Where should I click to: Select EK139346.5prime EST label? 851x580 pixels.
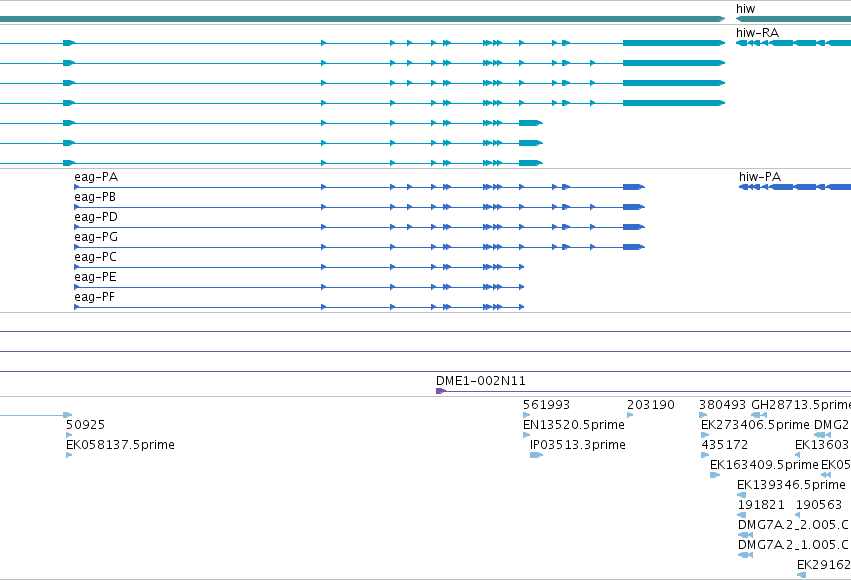[791, 485]
